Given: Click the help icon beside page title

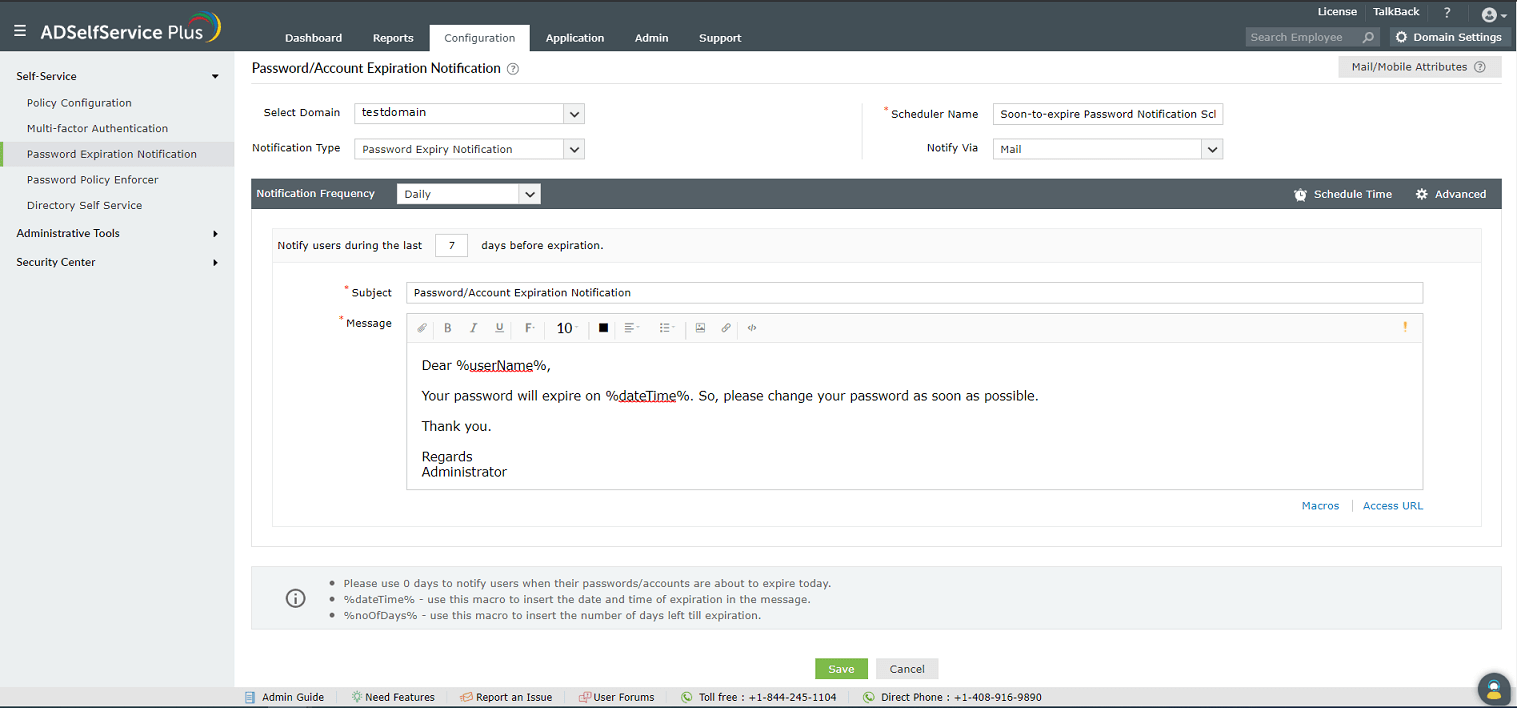Looking at the screenshot, I should pyautogui.click(x=513, y=69).
